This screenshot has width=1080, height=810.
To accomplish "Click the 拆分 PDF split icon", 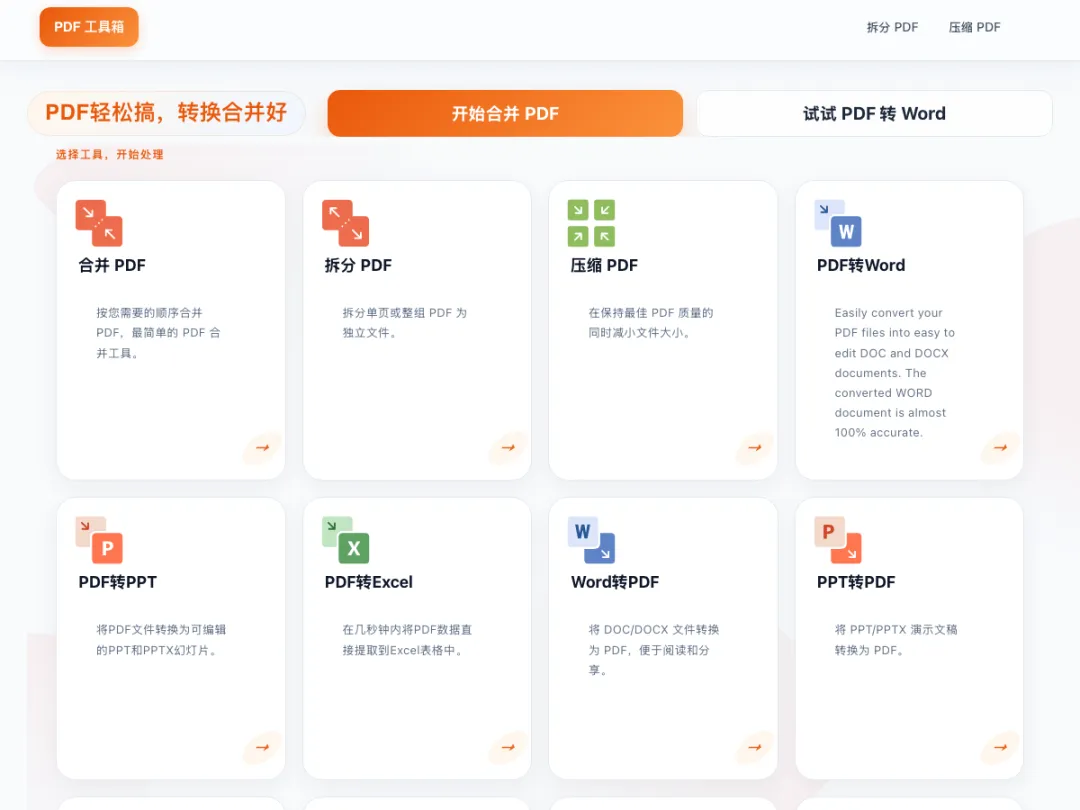I will [x=345, y=223].
